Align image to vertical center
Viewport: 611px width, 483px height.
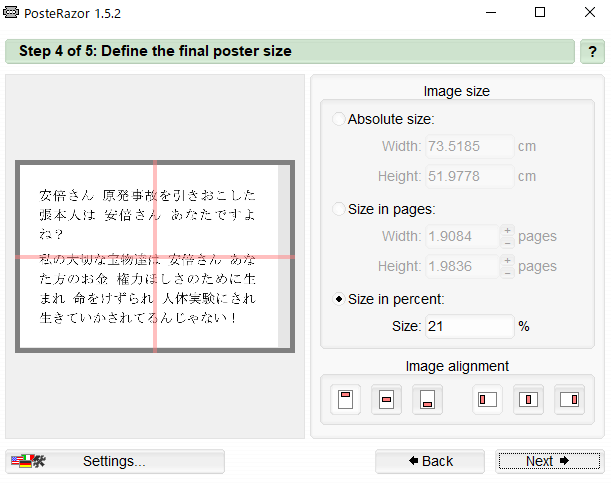(x=386, y=400)
